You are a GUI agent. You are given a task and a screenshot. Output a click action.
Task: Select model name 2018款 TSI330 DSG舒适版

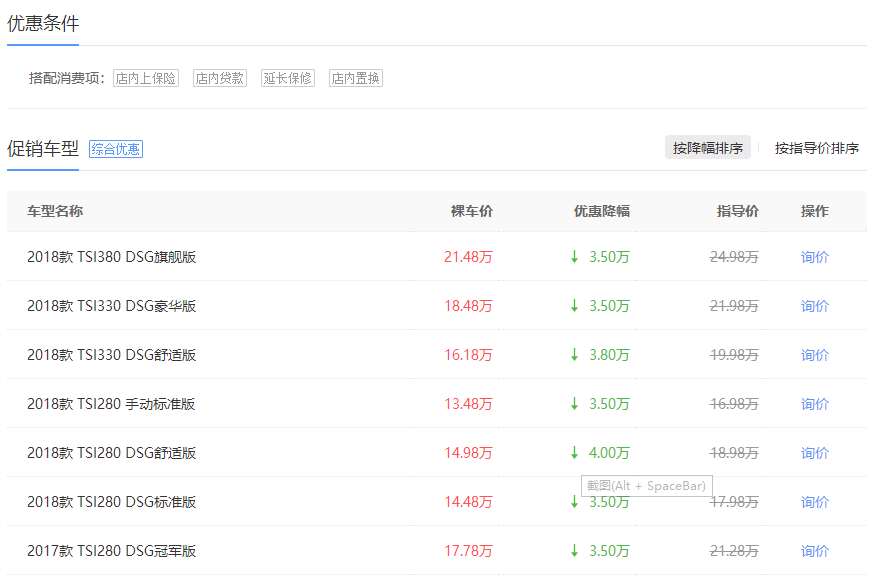(112, 355)
